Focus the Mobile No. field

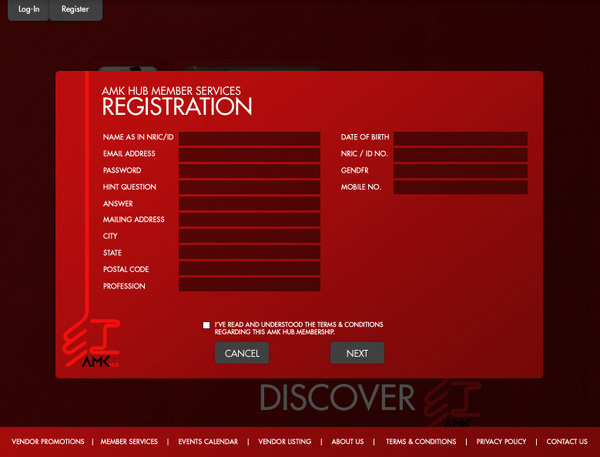(460, 188)
